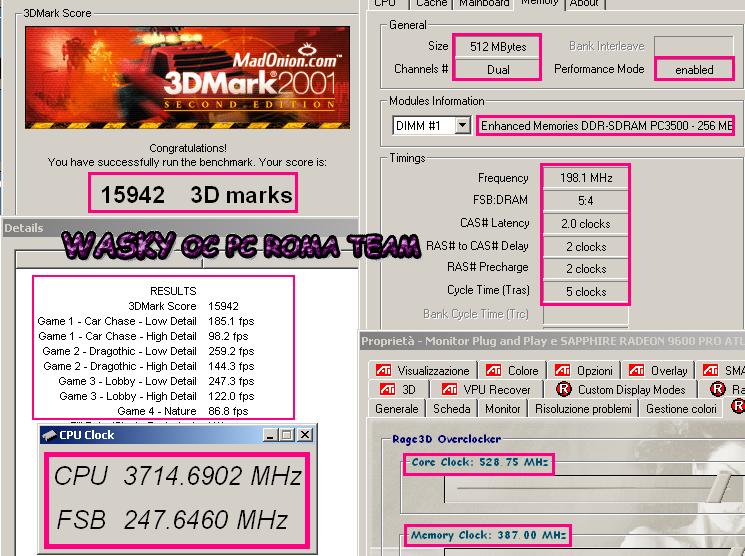745x556 pixels.
Task: Click Game 3 Lobby High Detail result
Action: click(x=157, y=396)
